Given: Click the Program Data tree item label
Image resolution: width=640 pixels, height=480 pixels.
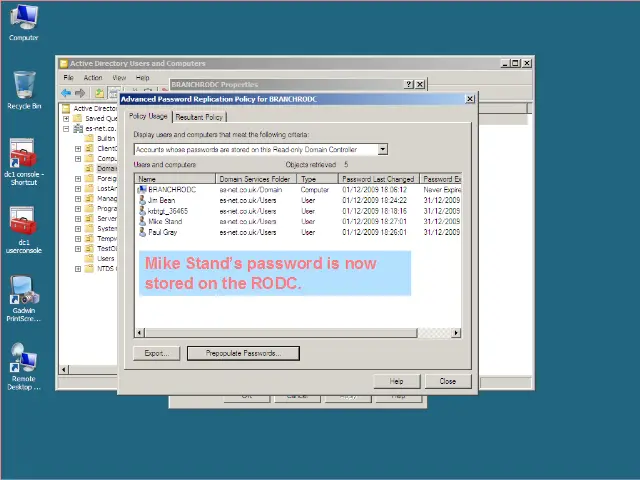Looking at the screenshot, I should tap(107, 209).
